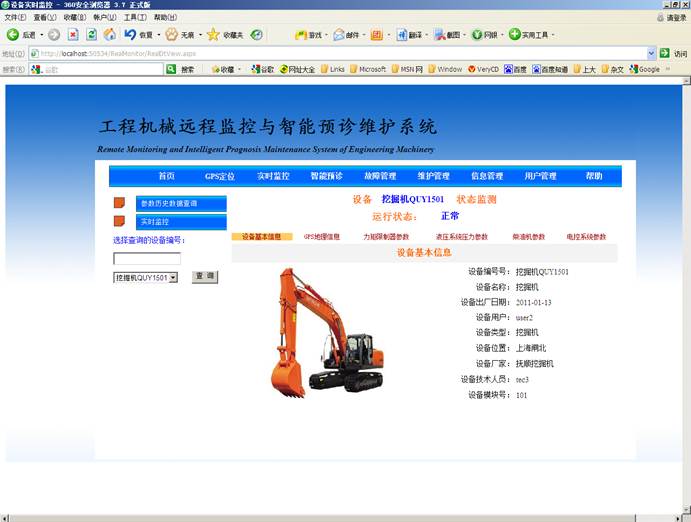Click the Home icon in browser toolbar
Image resolution: width=691 pixels, height=522 pixels.
[109, 35]
